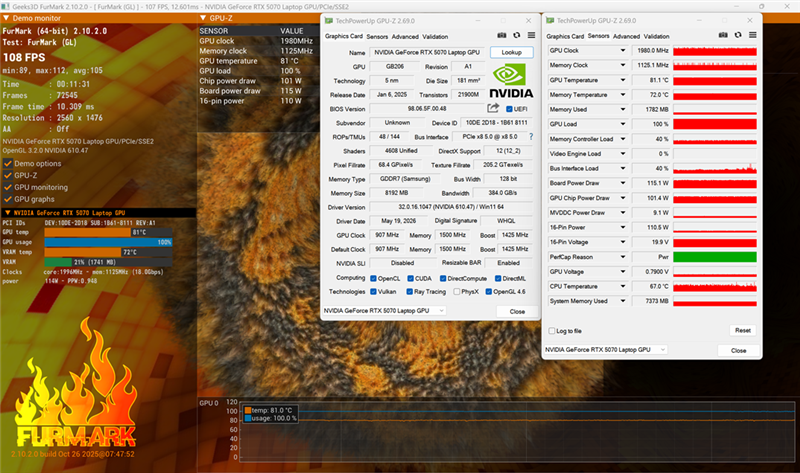Viewport: 800px width, 473px height.
Task: Open hamburger menu in GPU-Z Graphics Card window
Action: pos(531,35)
